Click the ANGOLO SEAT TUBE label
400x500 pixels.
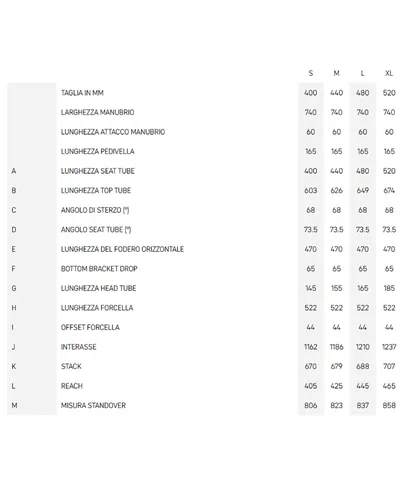point(96,230)
